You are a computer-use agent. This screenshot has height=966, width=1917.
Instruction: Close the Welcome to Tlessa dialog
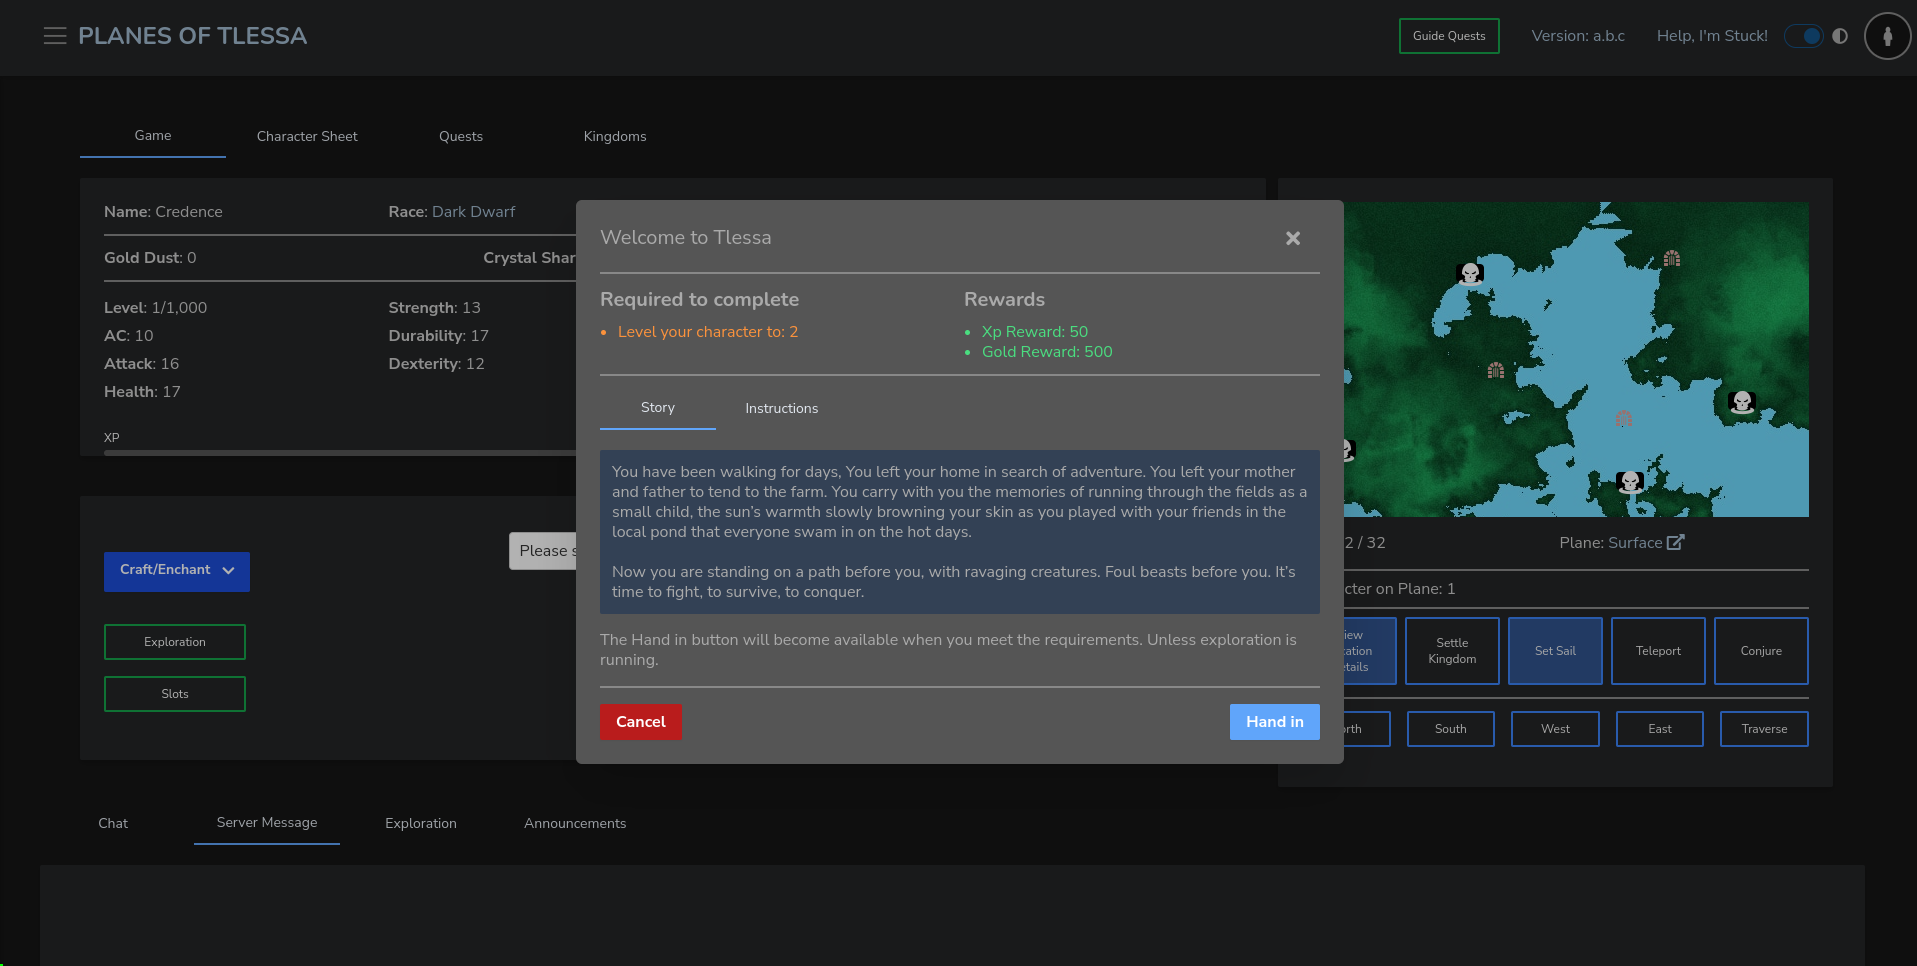[x=1292, y=238]
